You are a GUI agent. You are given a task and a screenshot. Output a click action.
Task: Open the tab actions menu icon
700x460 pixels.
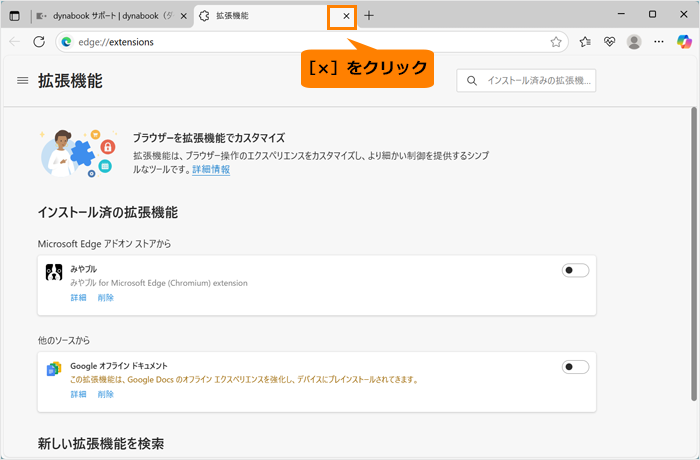pos(15,16)
